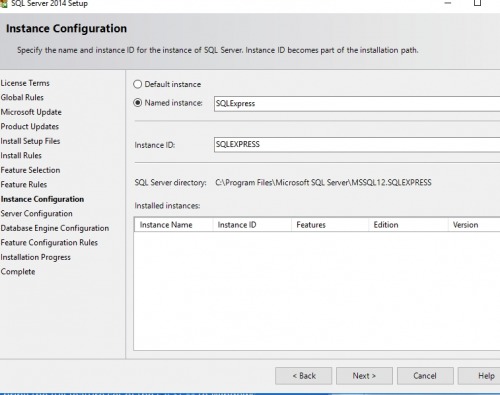Go to the Next setup step
This screenshot has height=395, width=500.
364,376
